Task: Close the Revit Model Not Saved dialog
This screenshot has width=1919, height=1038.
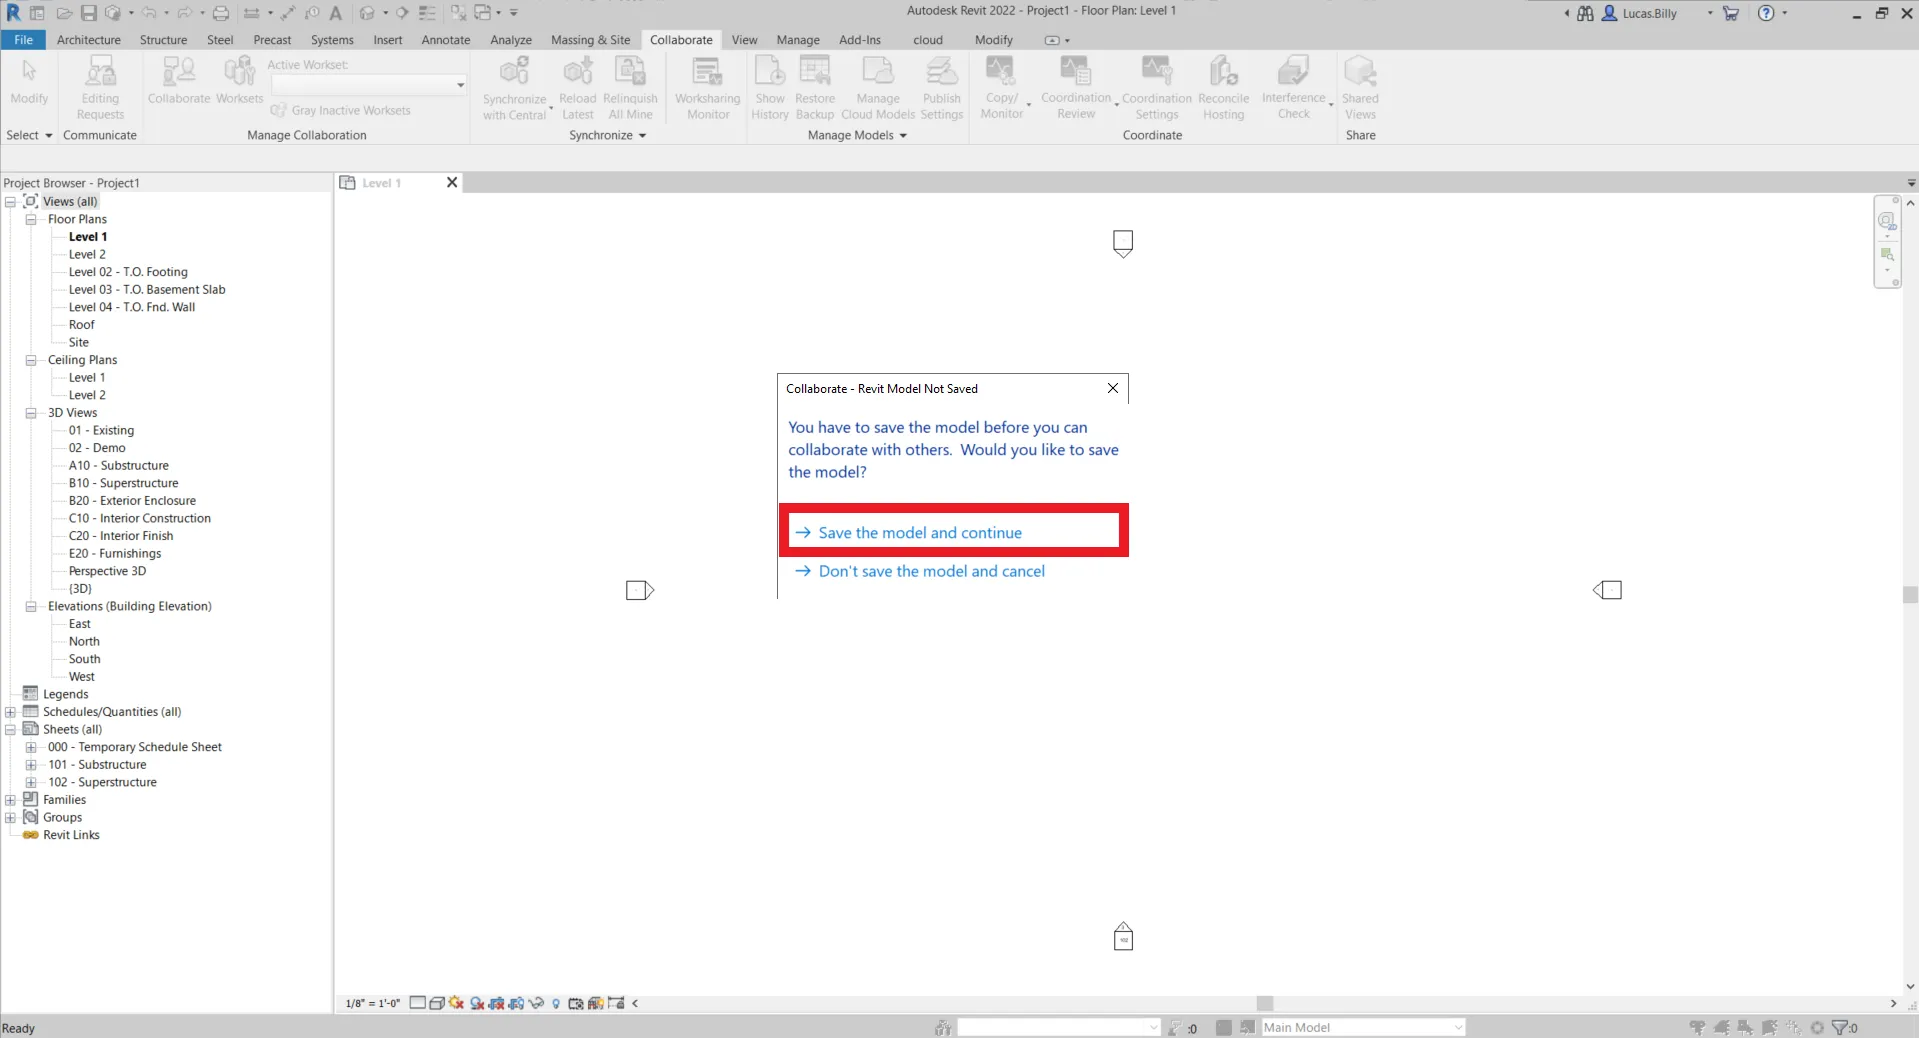Action: tap(1113, 388)
